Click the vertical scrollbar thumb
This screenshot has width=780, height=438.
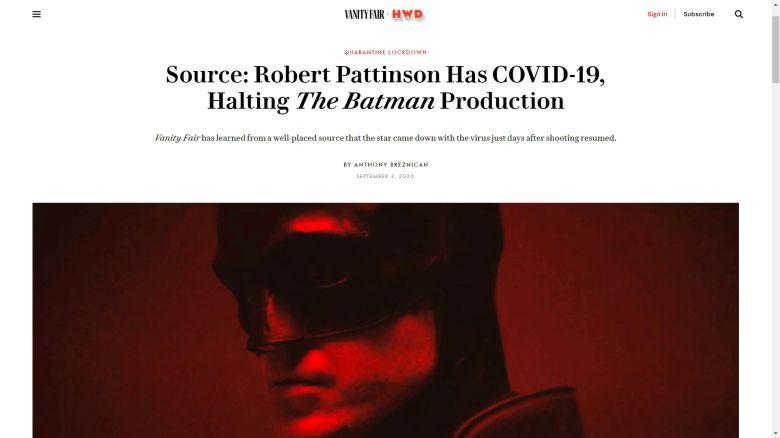[776, 49]
